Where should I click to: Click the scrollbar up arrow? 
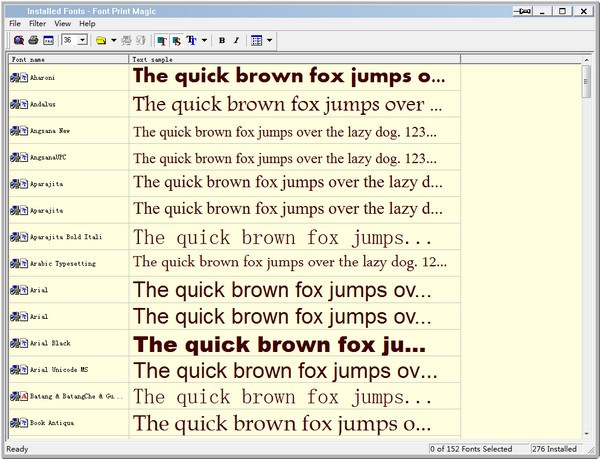[586, 60]
